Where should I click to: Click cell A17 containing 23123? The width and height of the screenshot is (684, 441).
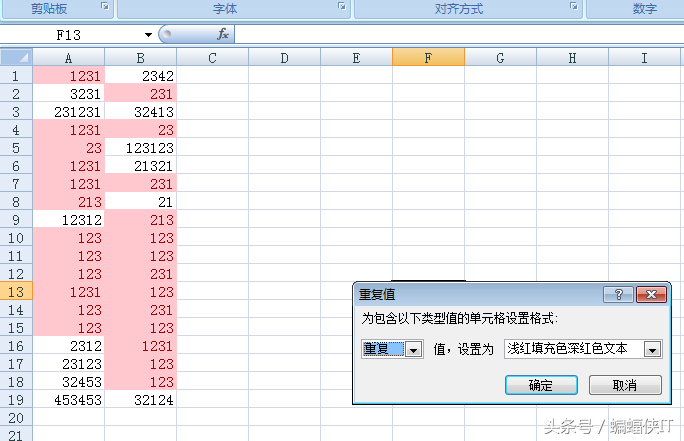[68, 363]
